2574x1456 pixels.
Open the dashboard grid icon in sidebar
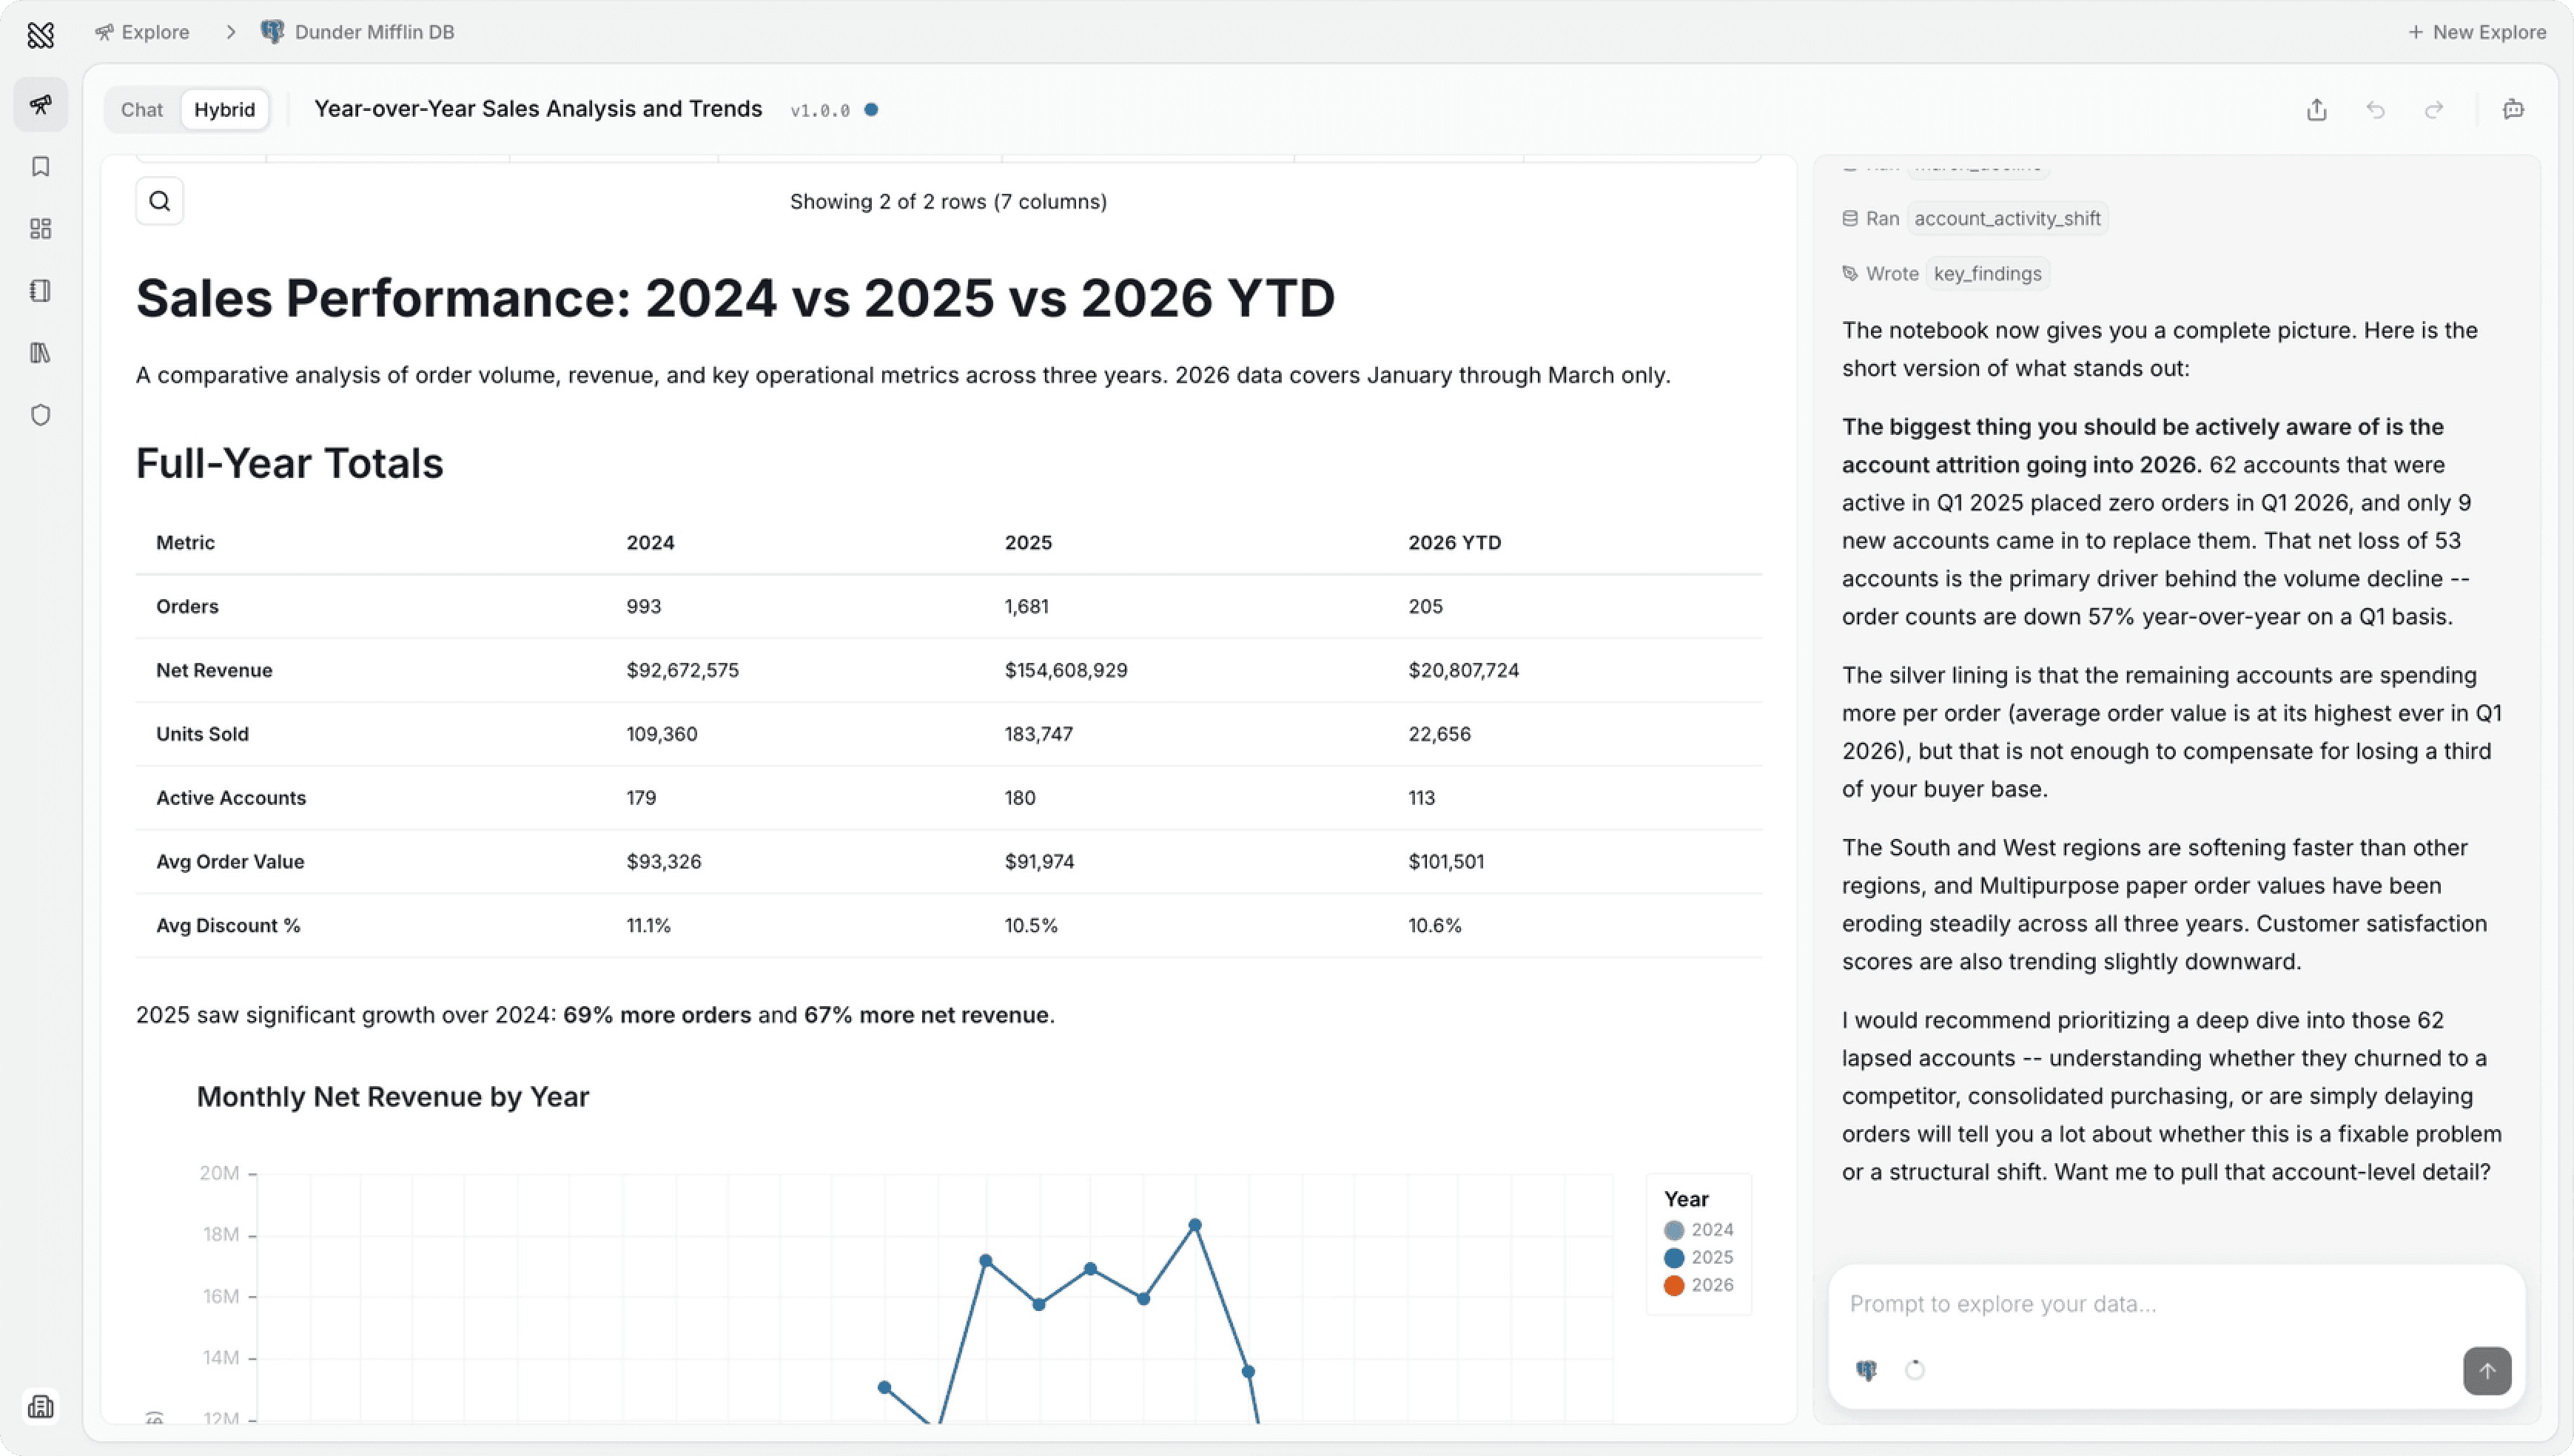click(x=41, y=229)
